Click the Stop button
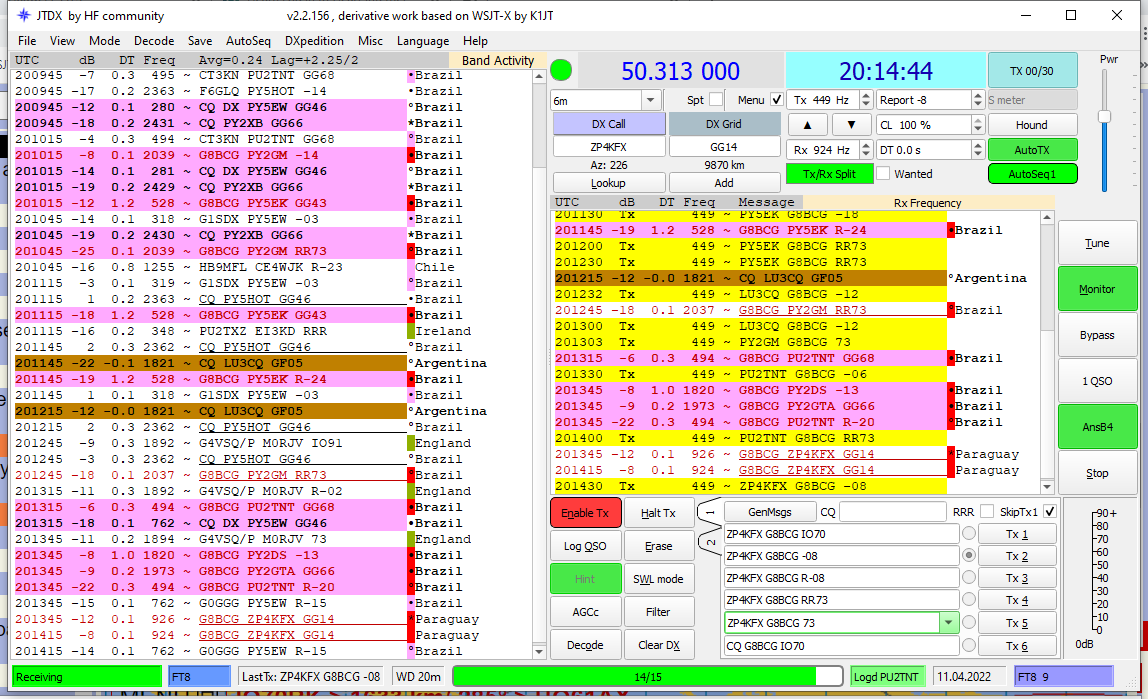The width and height of the screenshot is (1148, 699). (x=1097, y=473)
